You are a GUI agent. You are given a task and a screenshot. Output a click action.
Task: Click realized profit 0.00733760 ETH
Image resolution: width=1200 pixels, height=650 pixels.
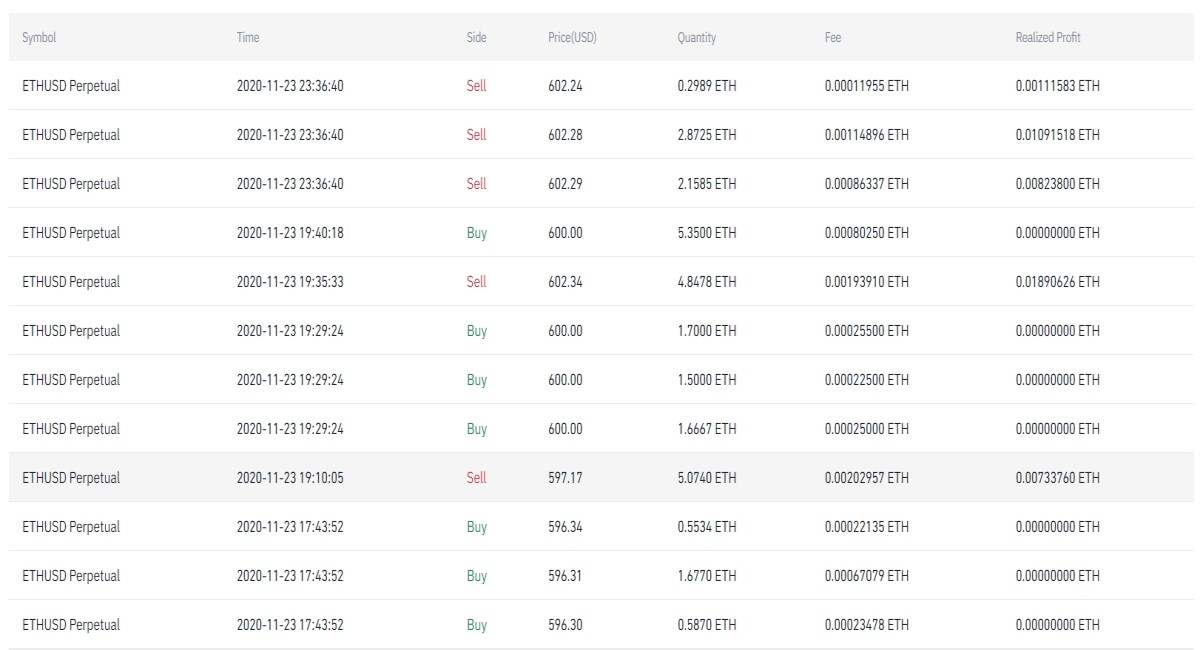coord(1057,478)
